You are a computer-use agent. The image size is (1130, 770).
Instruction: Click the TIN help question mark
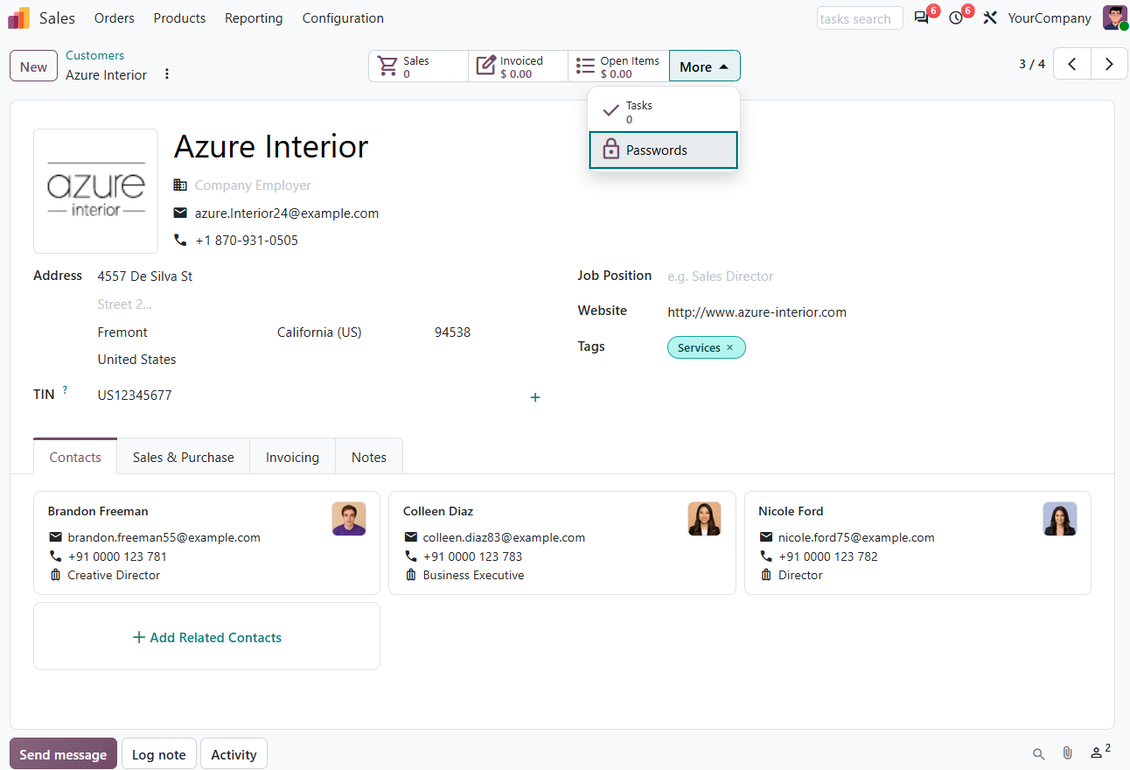point(65,390)
